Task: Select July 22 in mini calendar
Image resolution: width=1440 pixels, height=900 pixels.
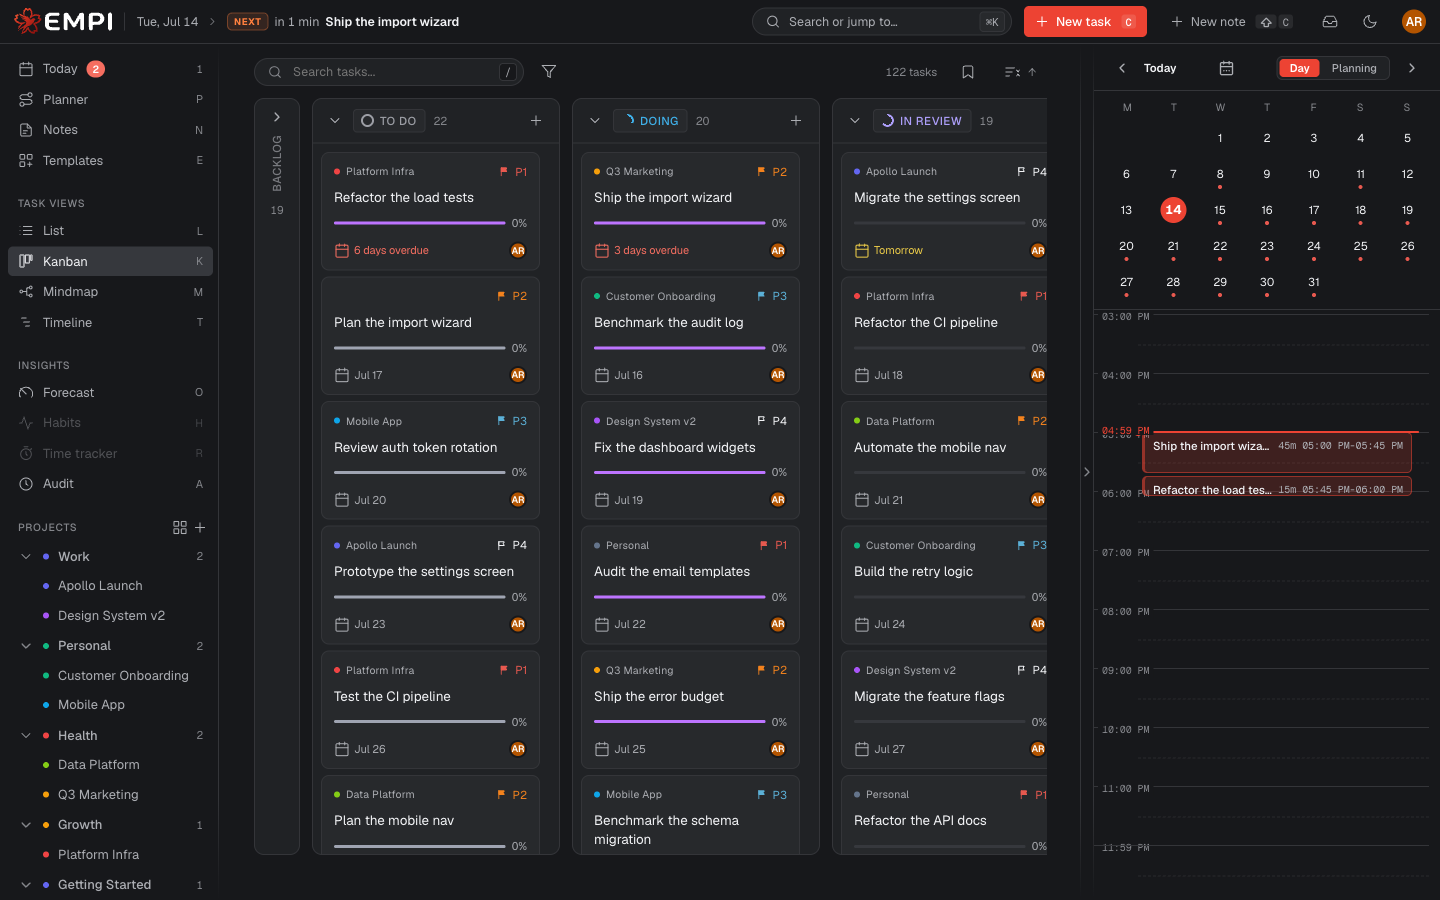Action: pos(1220,246)
